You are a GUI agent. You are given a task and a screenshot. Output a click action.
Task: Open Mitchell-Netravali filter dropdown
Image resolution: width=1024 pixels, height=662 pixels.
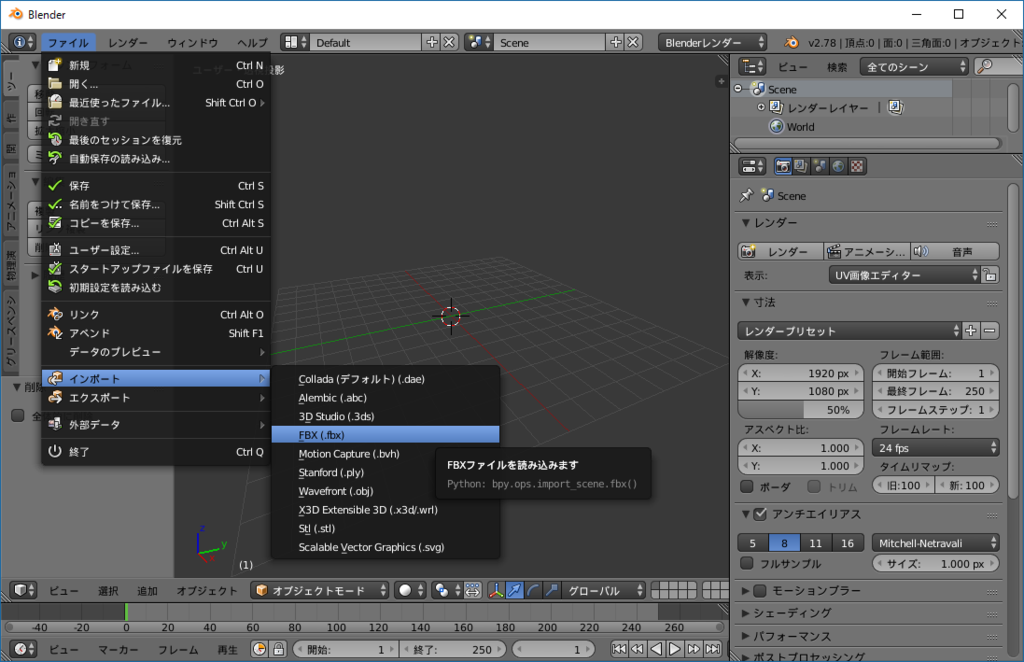[x=935, y=543]
